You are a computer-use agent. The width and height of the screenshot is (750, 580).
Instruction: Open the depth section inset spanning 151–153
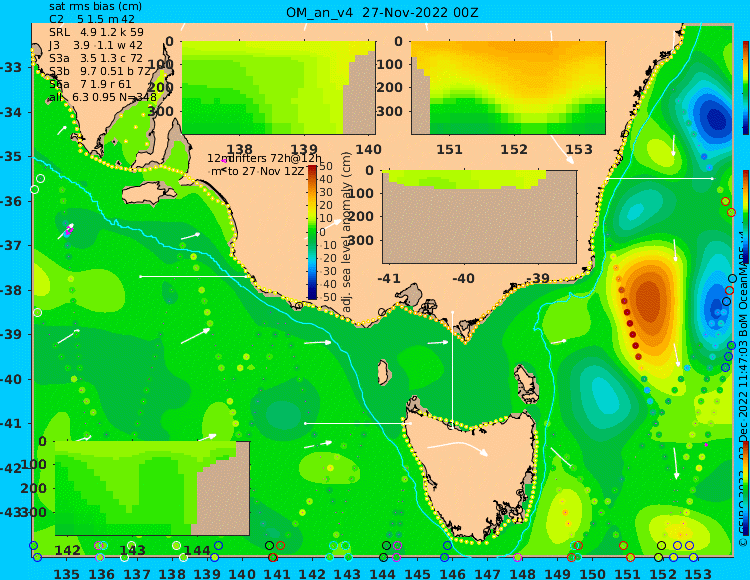pos(508,88)
